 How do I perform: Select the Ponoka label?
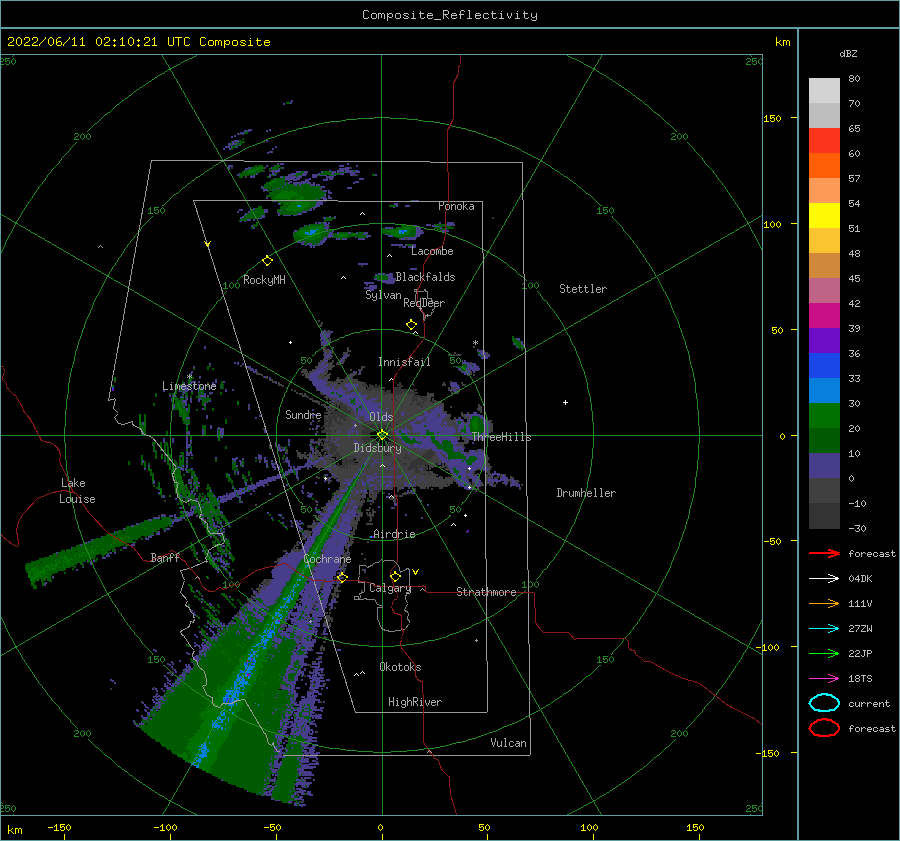point(456,206)
